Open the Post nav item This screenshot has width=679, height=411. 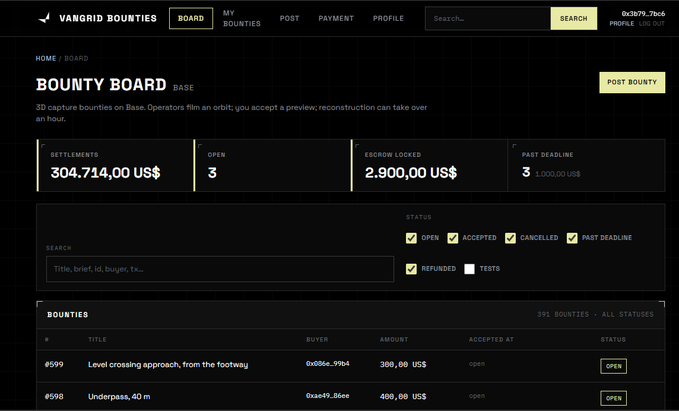pos(289,18)
